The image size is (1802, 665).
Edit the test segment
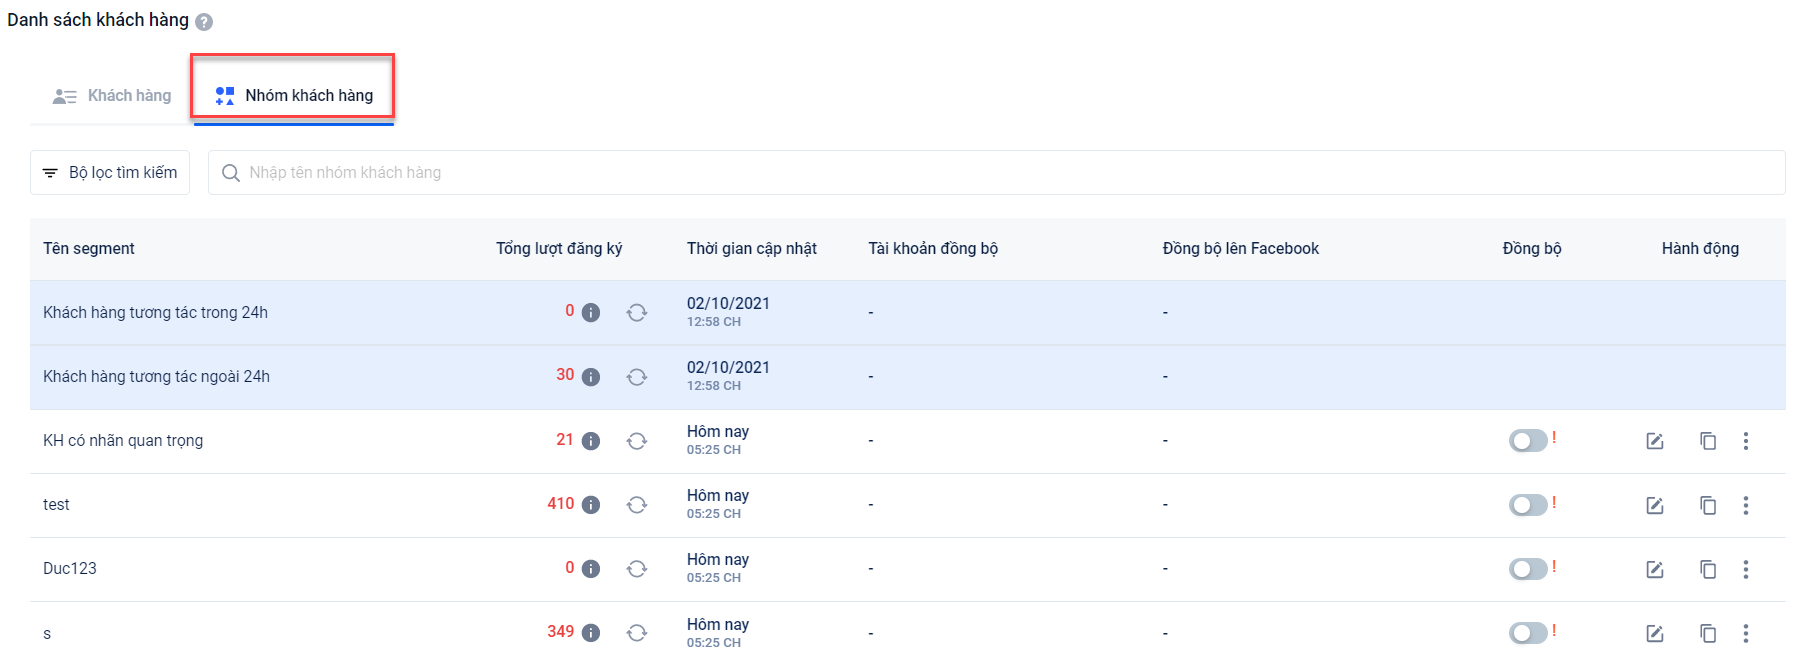click(1655, 505)
